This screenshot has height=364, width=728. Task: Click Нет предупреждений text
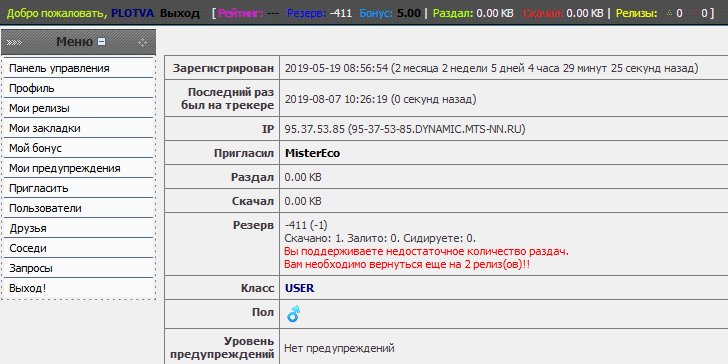pos(339,348)
